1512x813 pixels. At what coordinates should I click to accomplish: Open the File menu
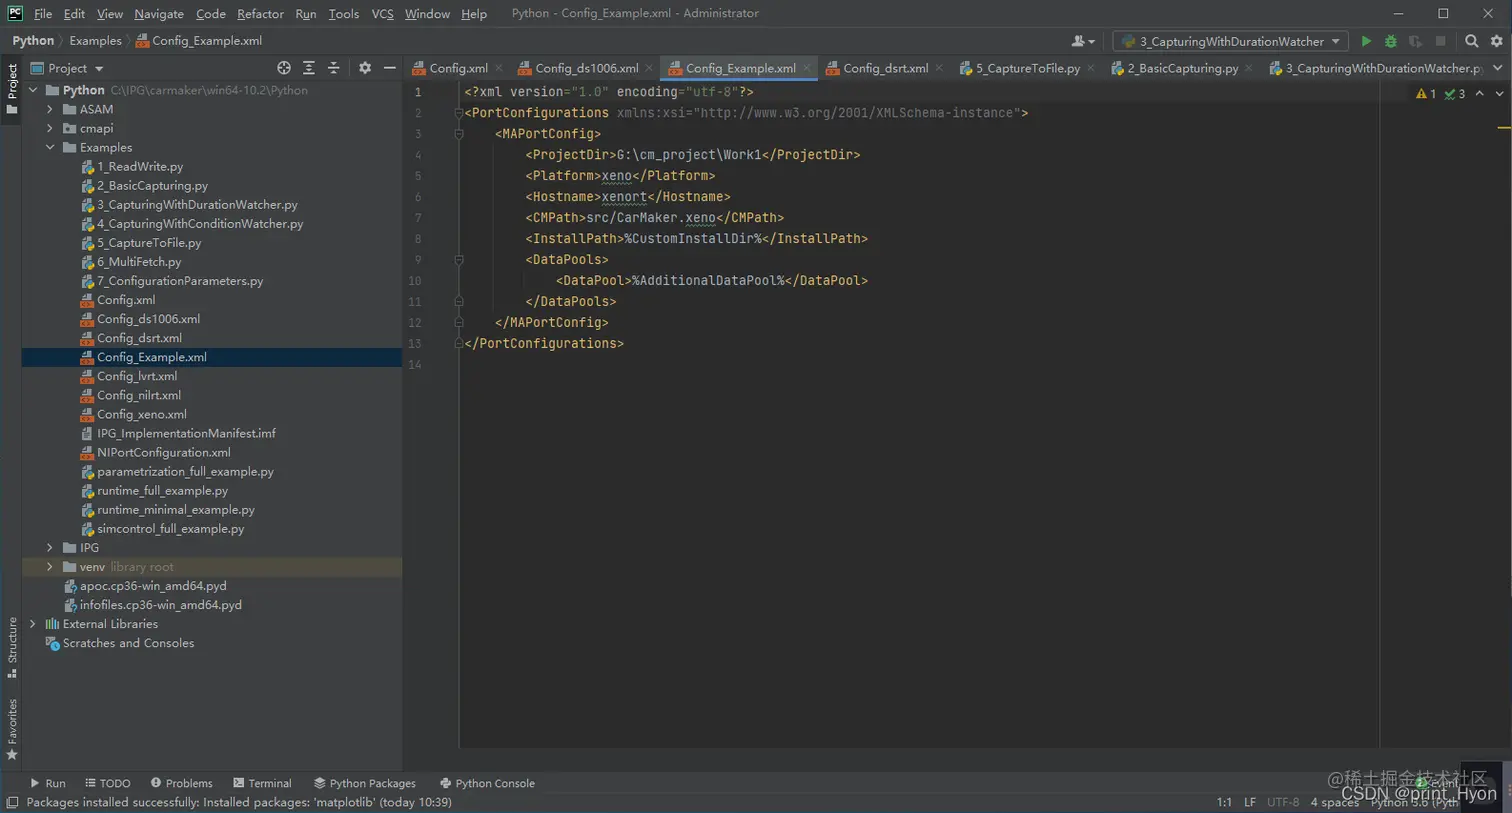coord(43,14)
